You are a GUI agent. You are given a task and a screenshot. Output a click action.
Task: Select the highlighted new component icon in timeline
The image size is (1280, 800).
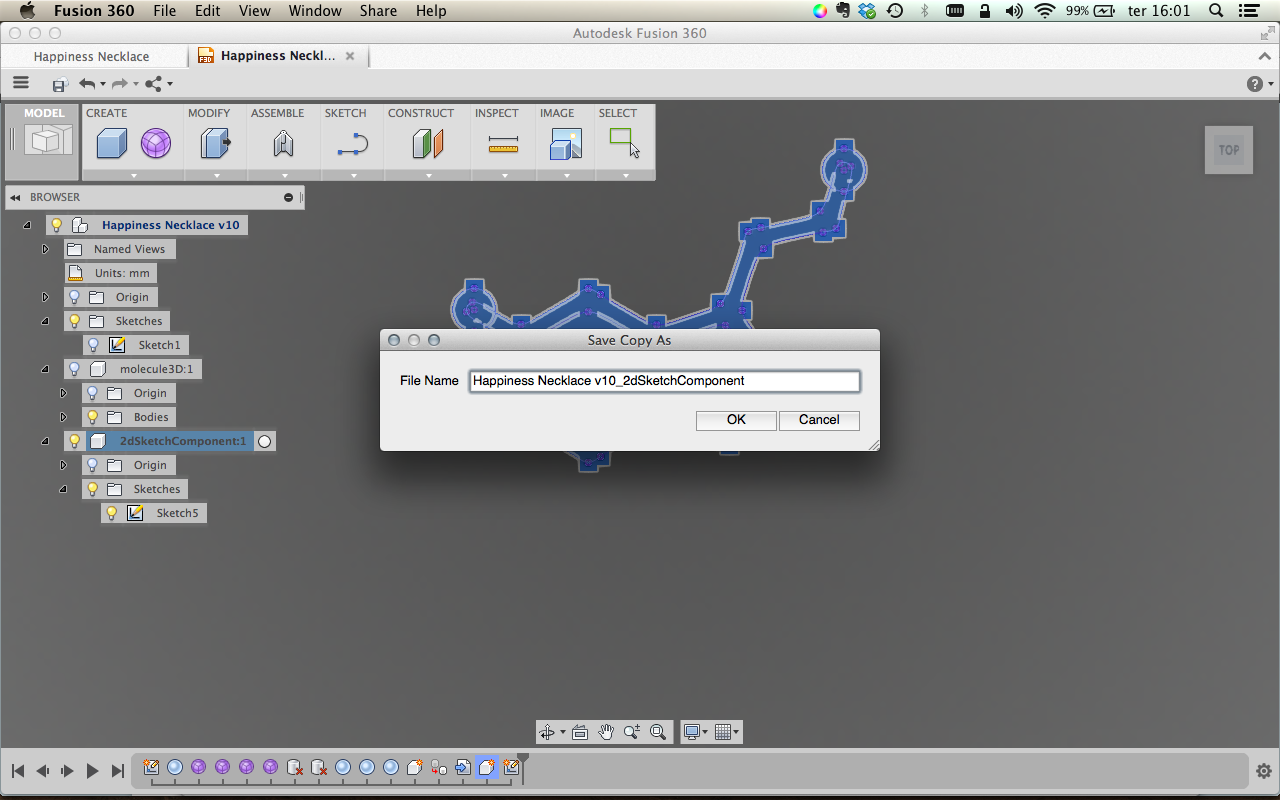487,768
